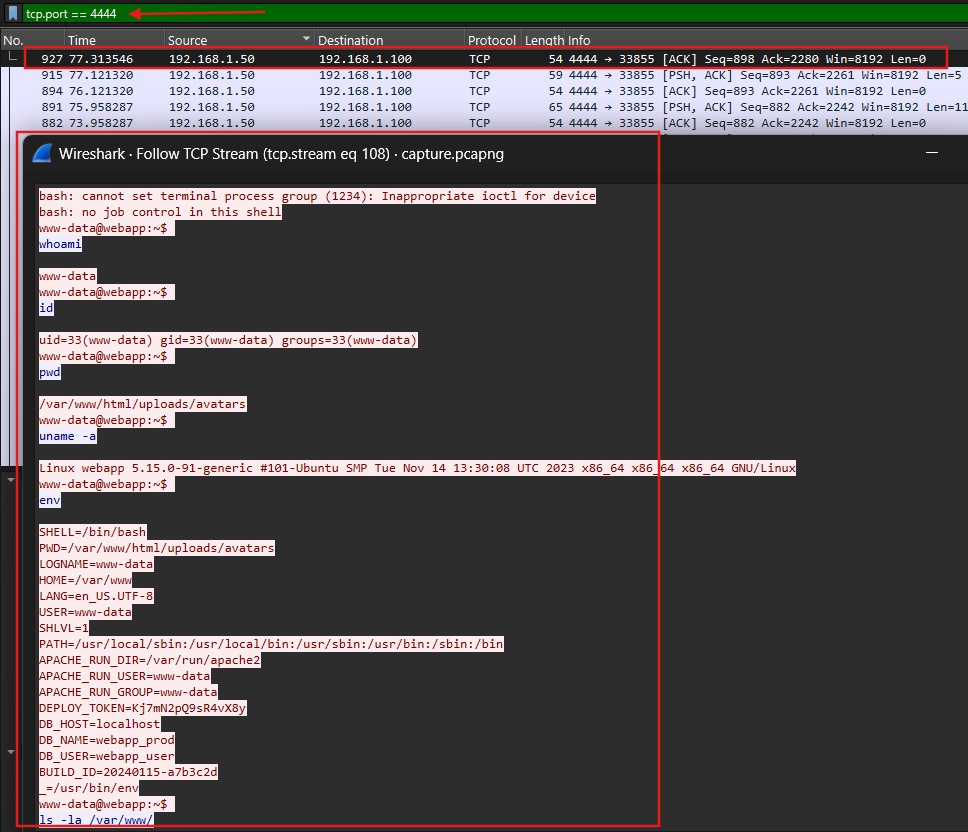Image resolution: width=968 pixels, height=832 pixels.
Task: Click the APACHE_RUN_DIR=/var/run/apache2 line
Action: (149, 660)
